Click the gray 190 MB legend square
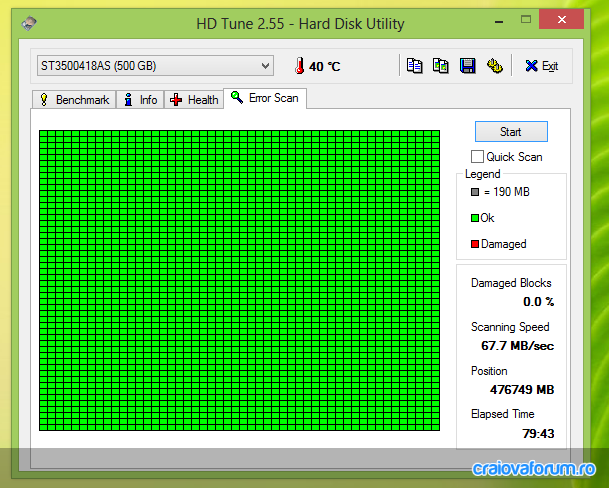Screen dimensions: 609x488 475,192
